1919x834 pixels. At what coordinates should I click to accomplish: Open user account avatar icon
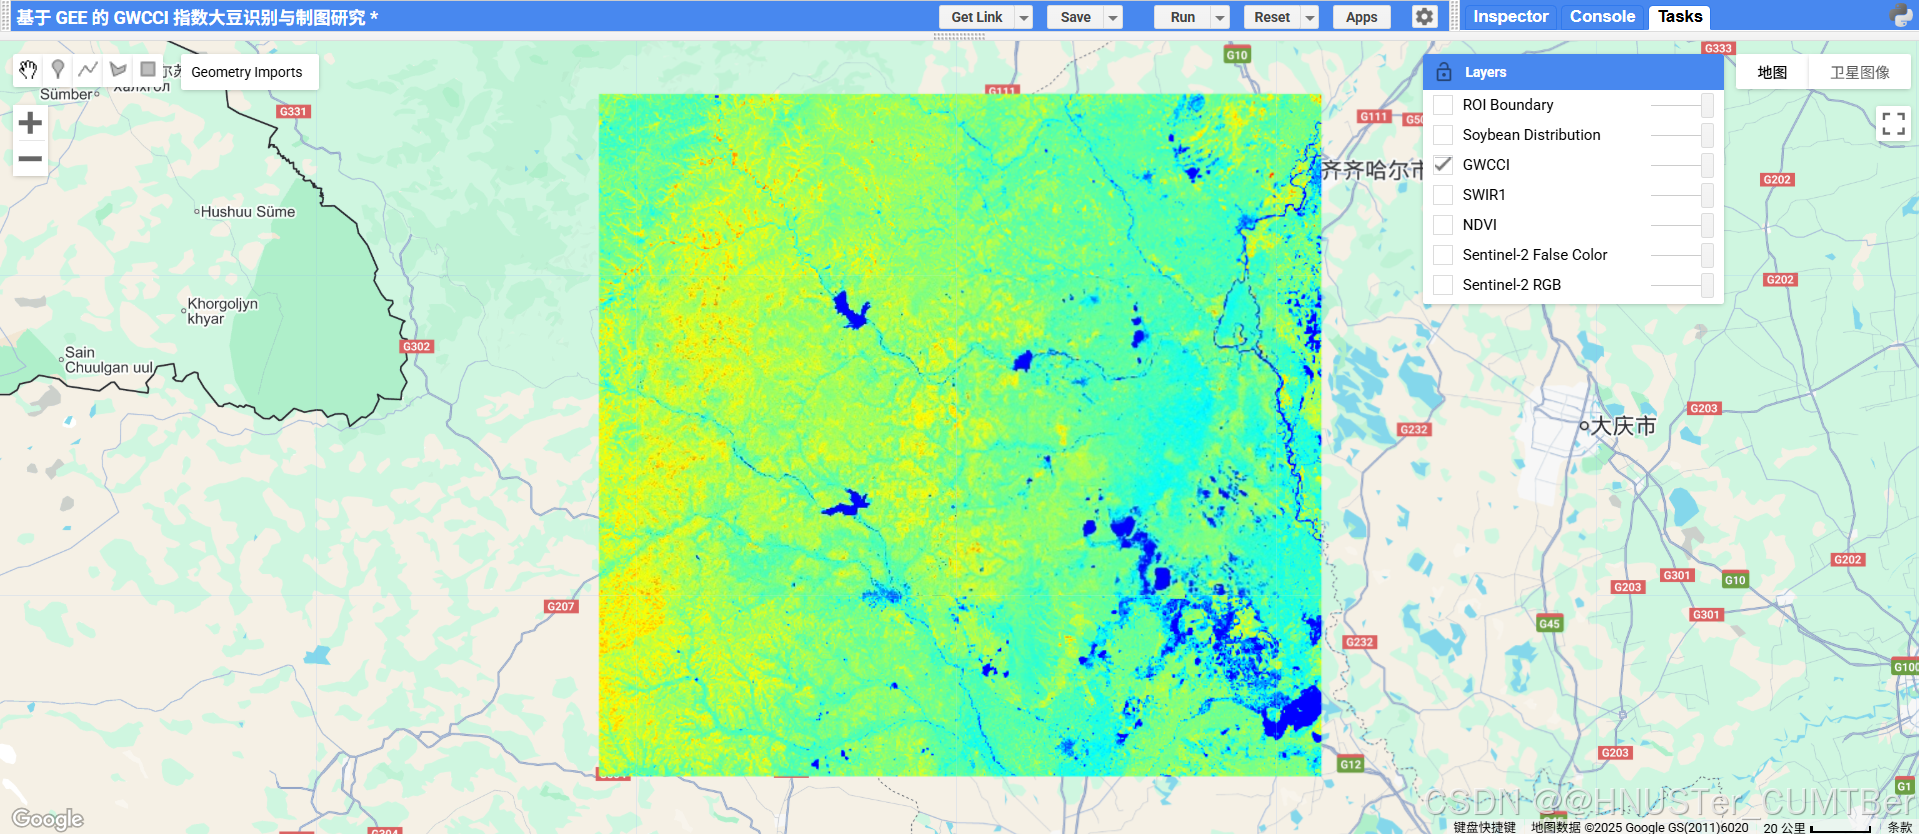(1901, 16)
